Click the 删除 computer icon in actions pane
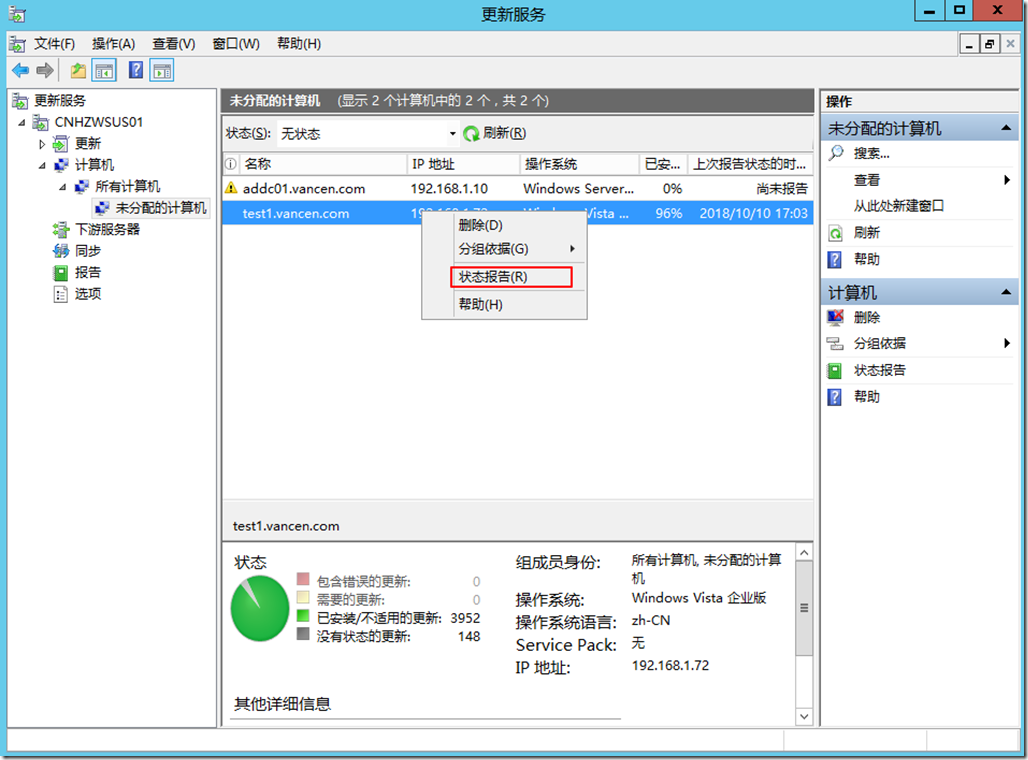Image resolution: width=1028 pixels, height=760 pixels. (835, 317)
